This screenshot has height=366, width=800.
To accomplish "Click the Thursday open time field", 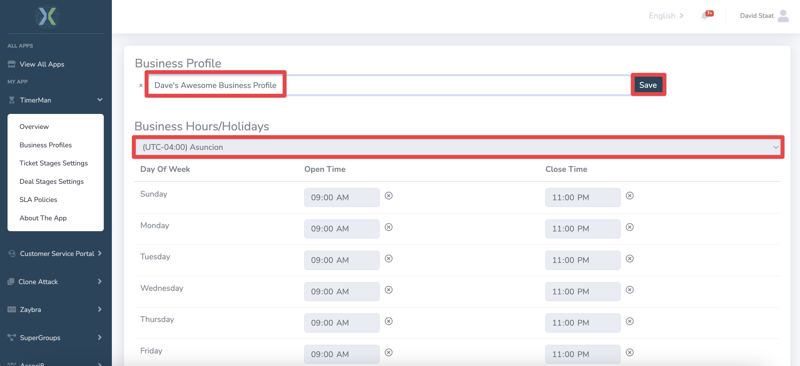I will 342,323.
